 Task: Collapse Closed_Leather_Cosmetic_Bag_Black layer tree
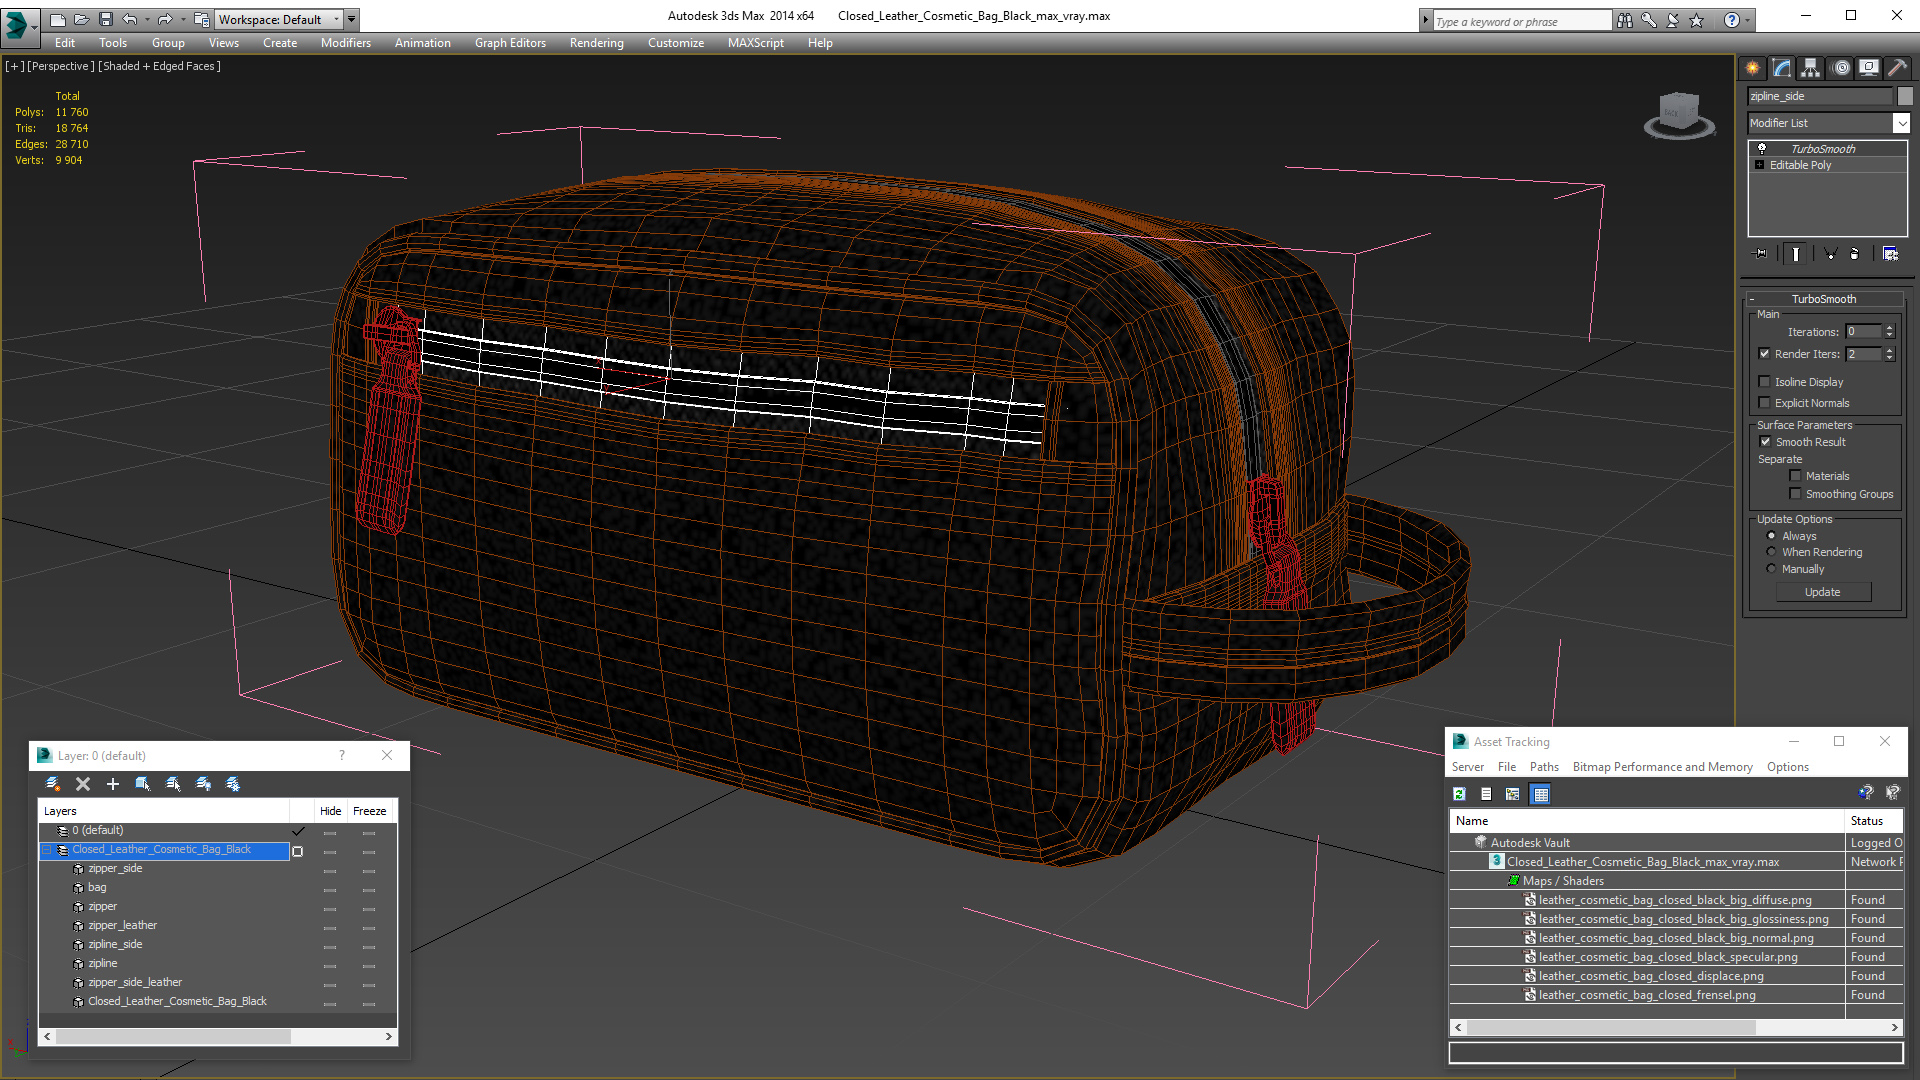[x=46, y=849]
